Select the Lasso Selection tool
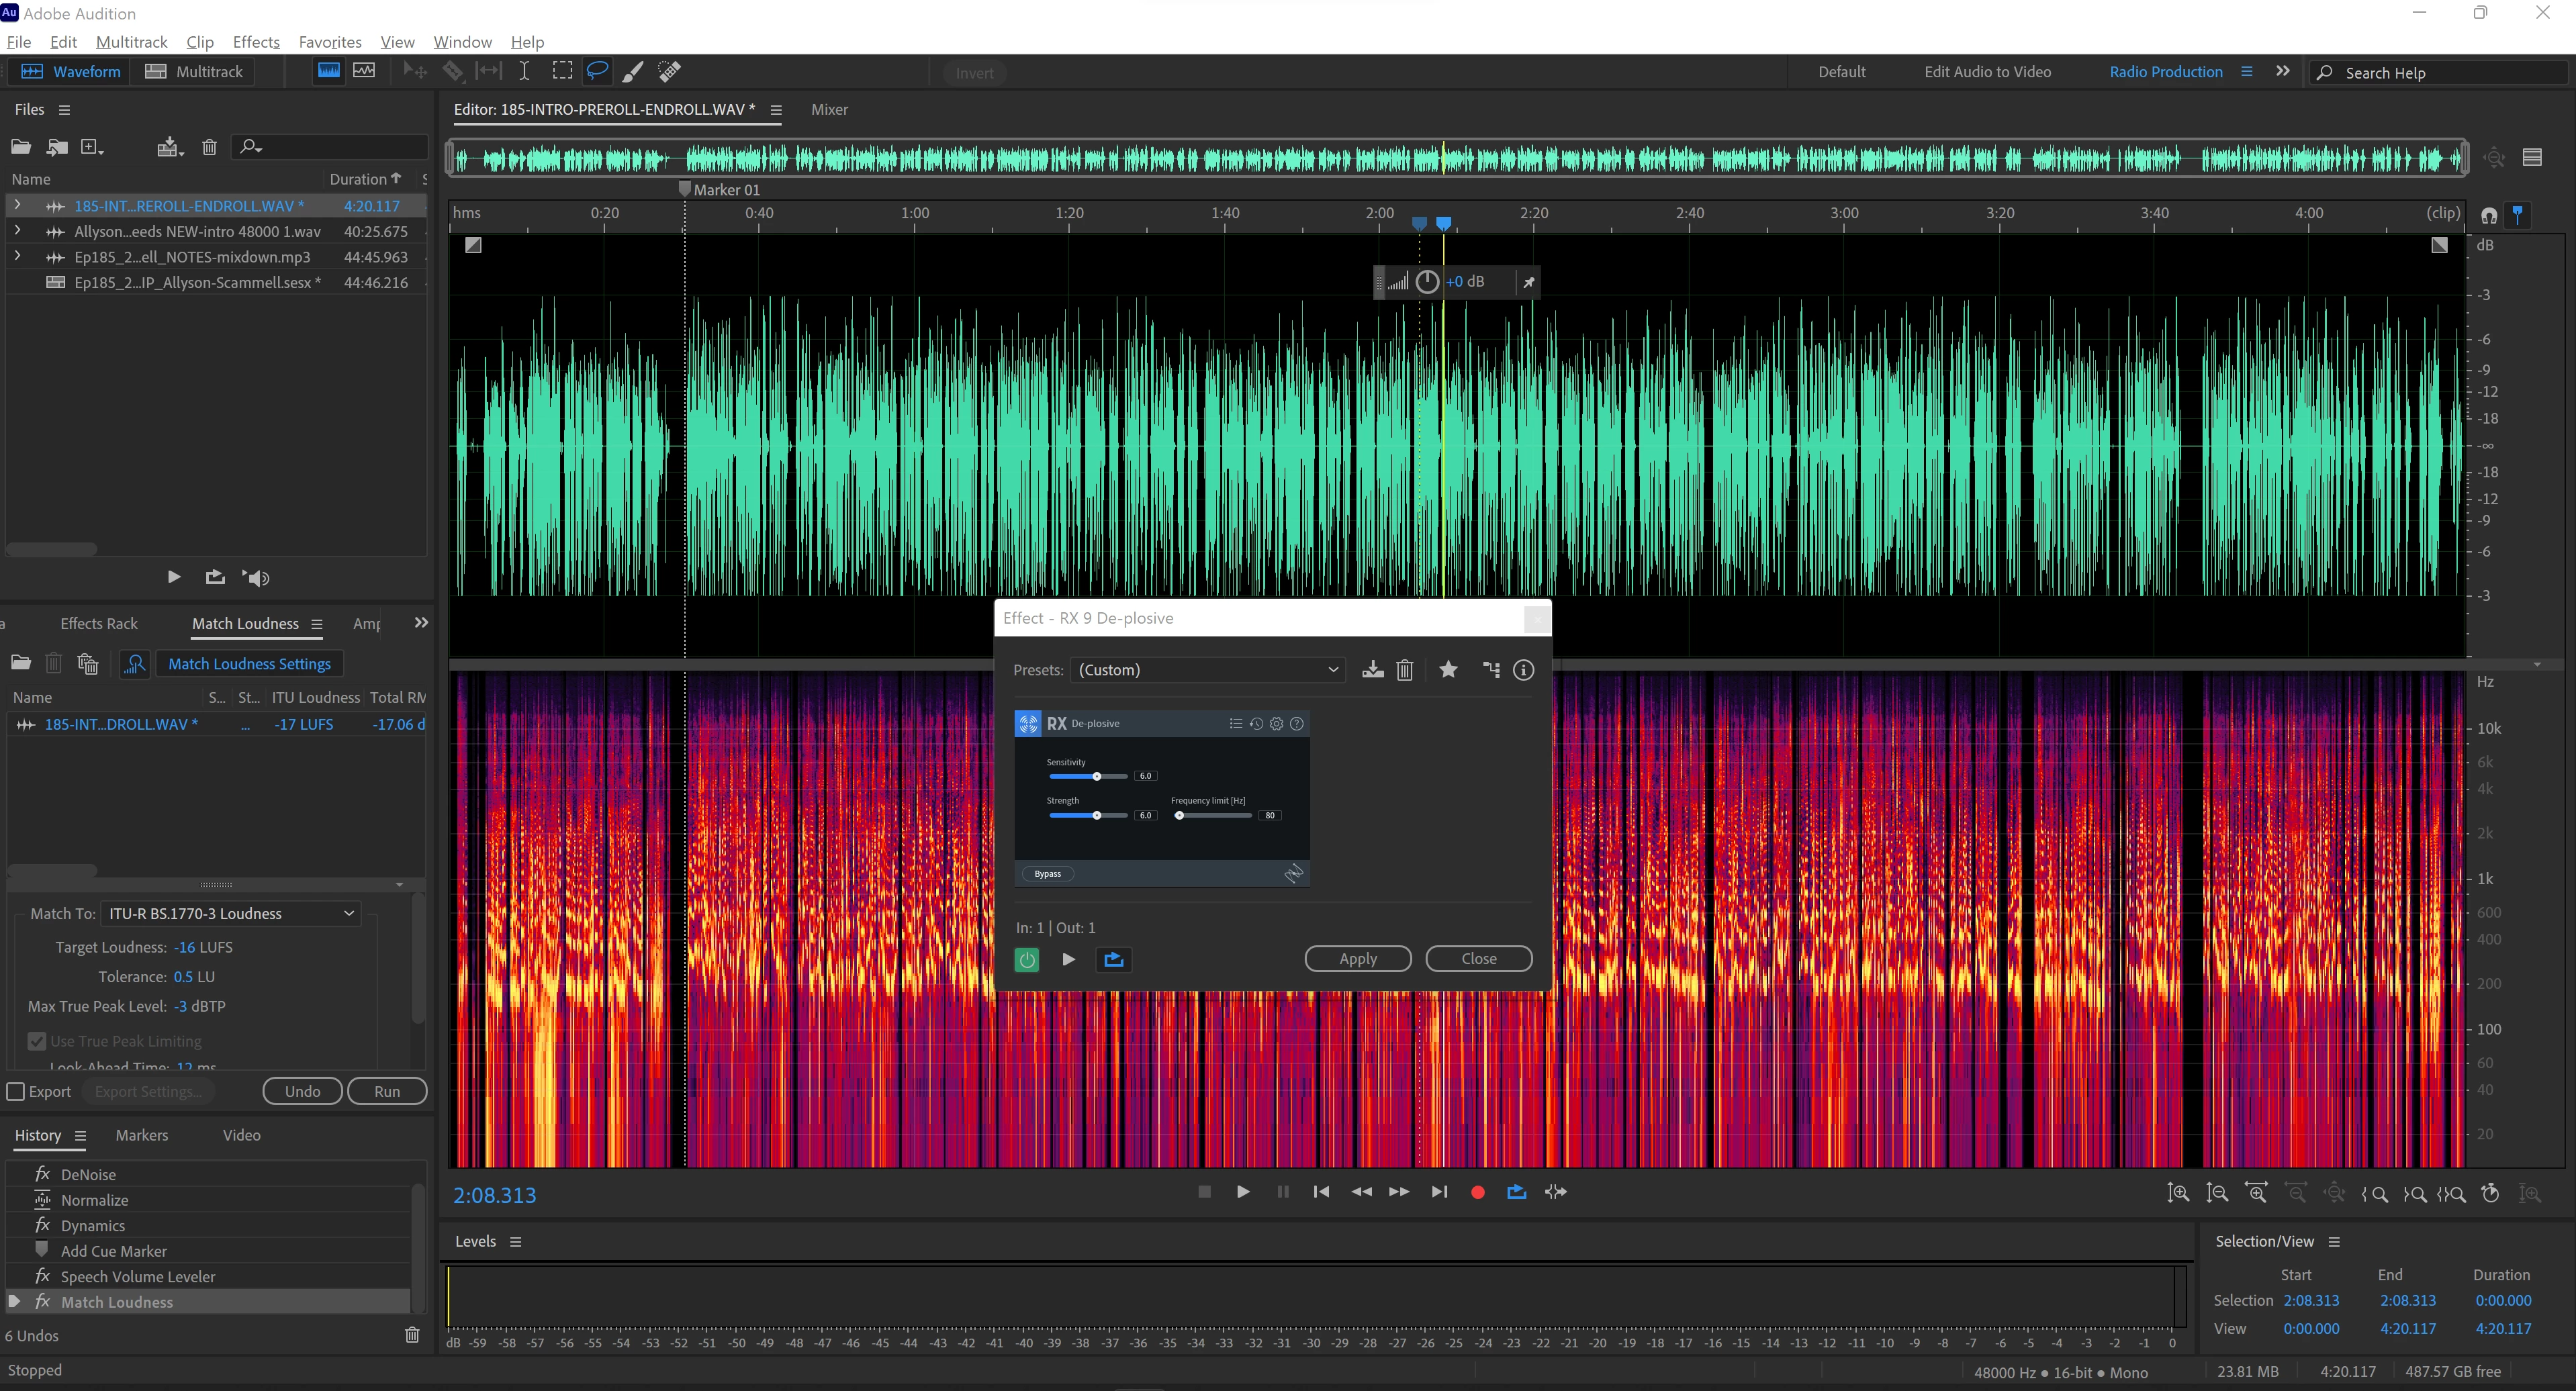2576x1391 pixels. [597, 71]
